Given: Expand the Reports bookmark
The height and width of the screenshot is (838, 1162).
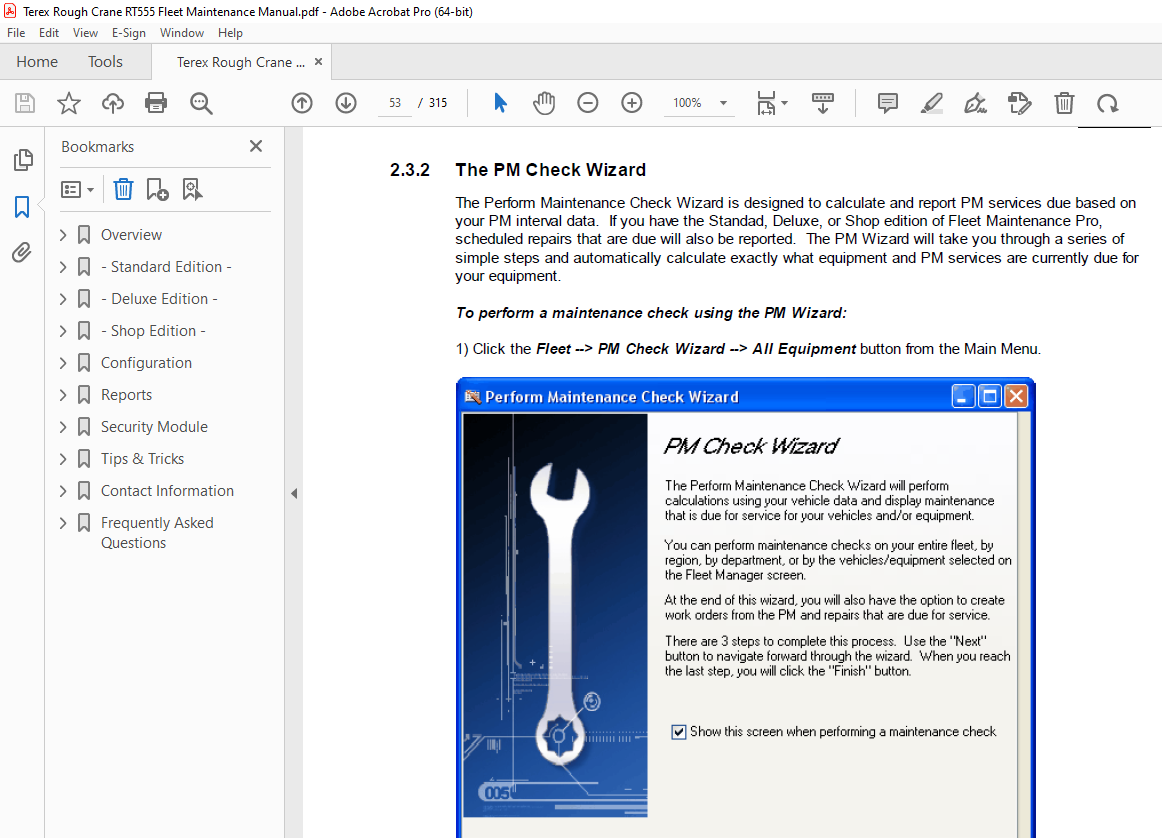Looking at the screenshot, I should coord(63,395).
